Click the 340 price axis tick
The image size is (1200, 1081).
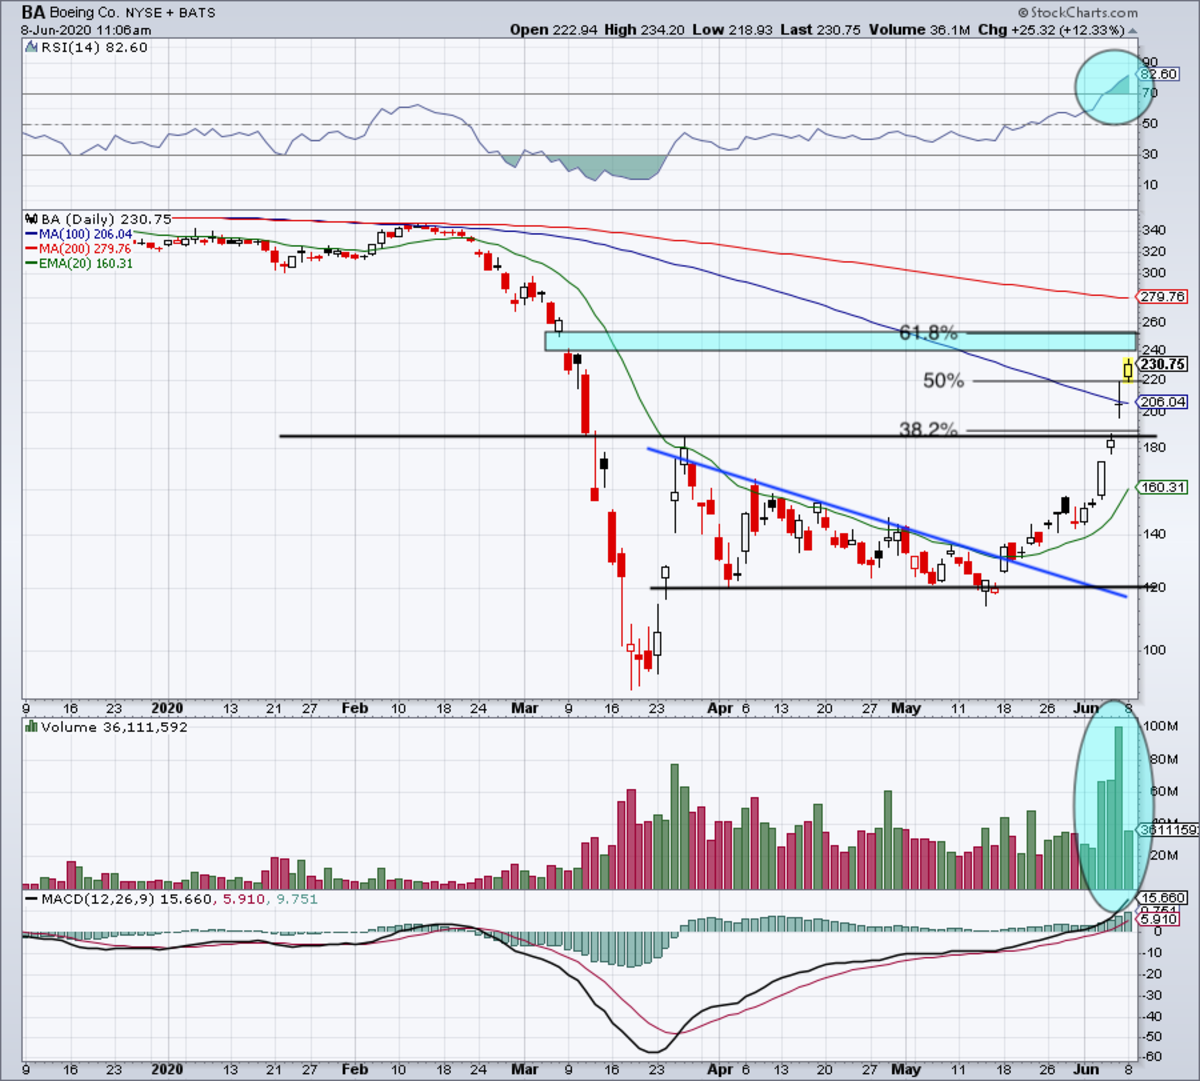[1153, 230]
